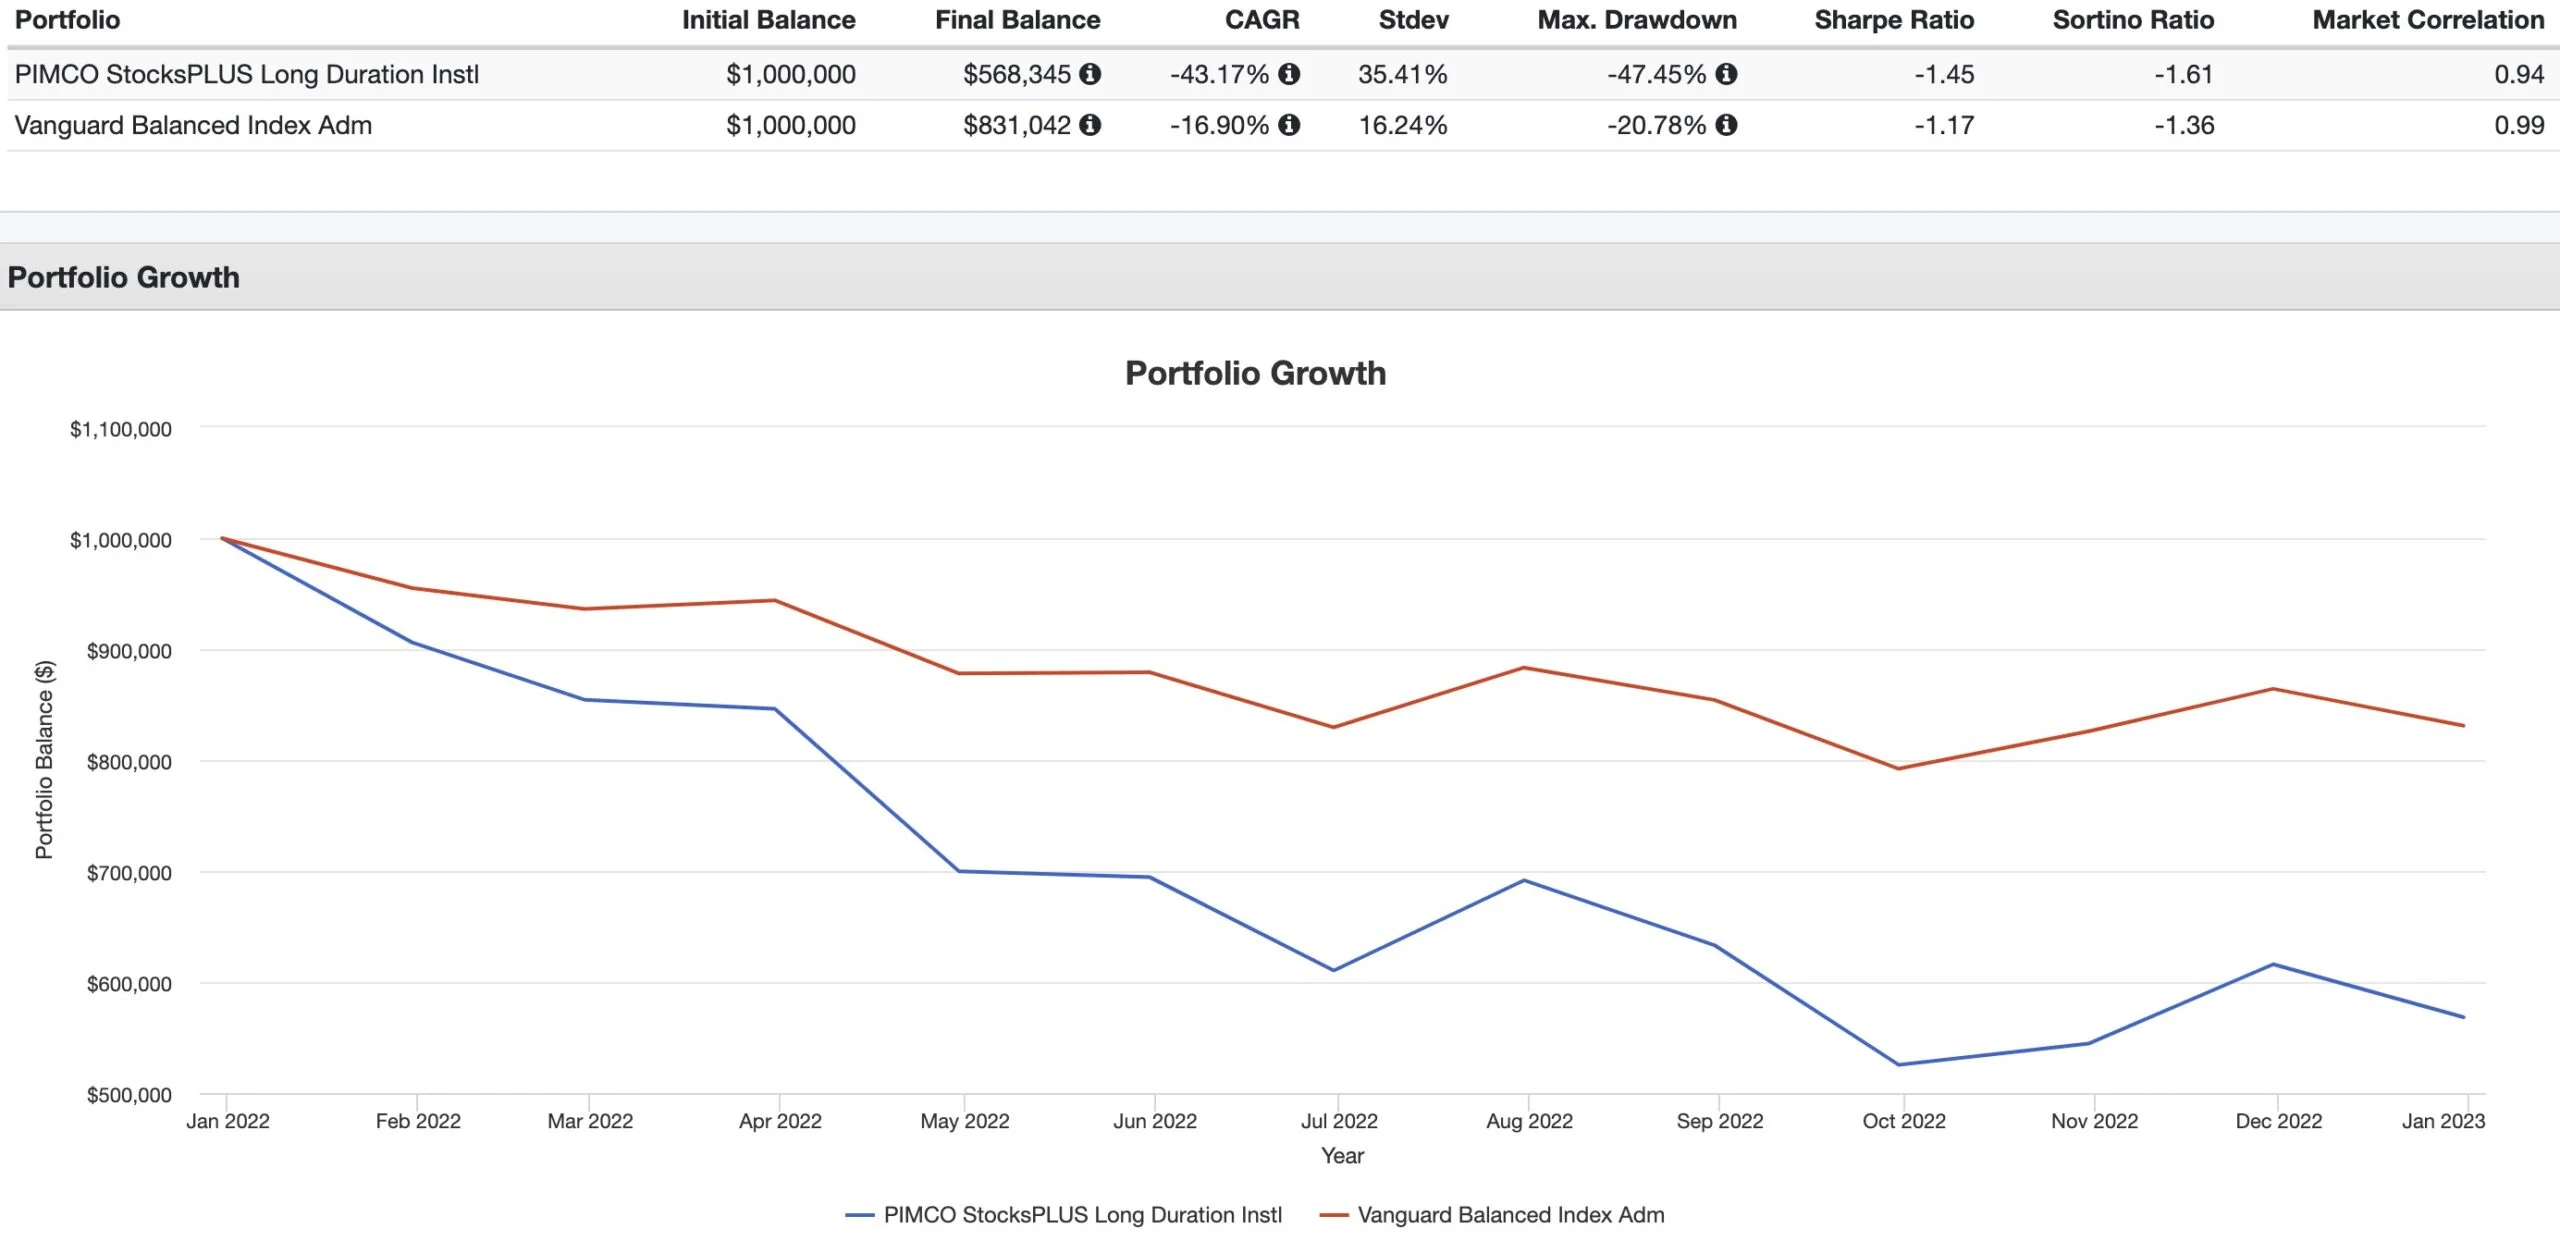This screenshot has width=2560, height=1241.
Task: Click the Dec 2022 point on red Vanguard line
Action: [x=2273, y=688]
